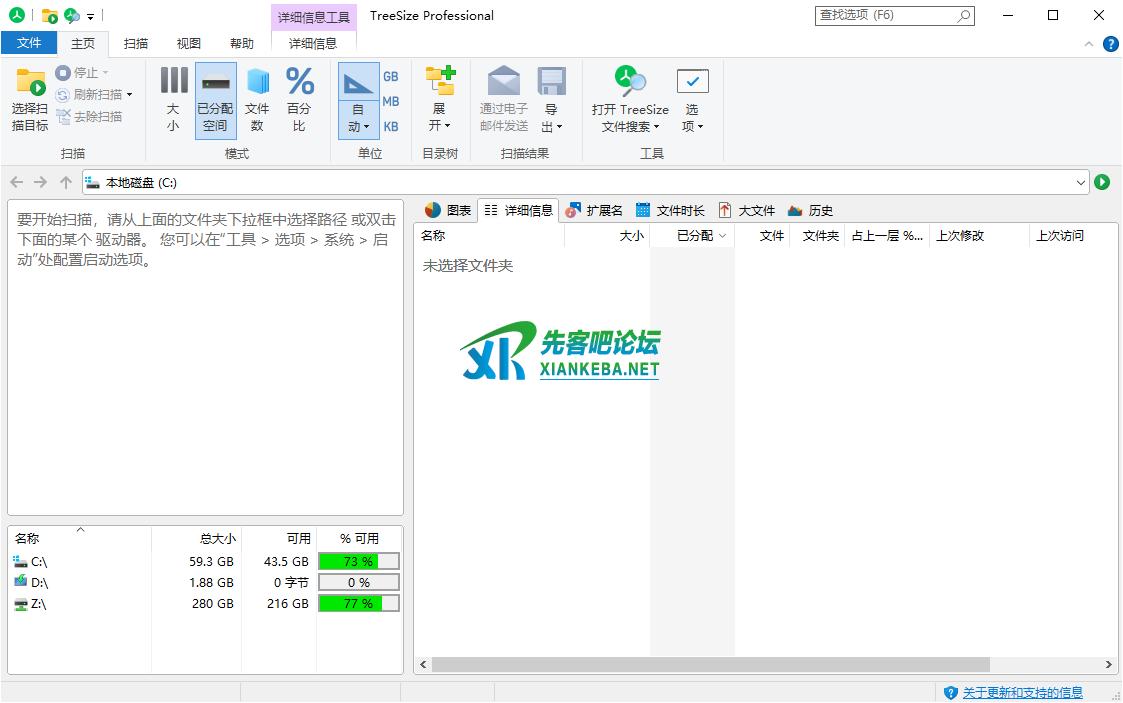Image resolution: width=1123 pixels, height=703 pixels.
Task: Click the 已分配 column header
Action: tap(695, 236)
